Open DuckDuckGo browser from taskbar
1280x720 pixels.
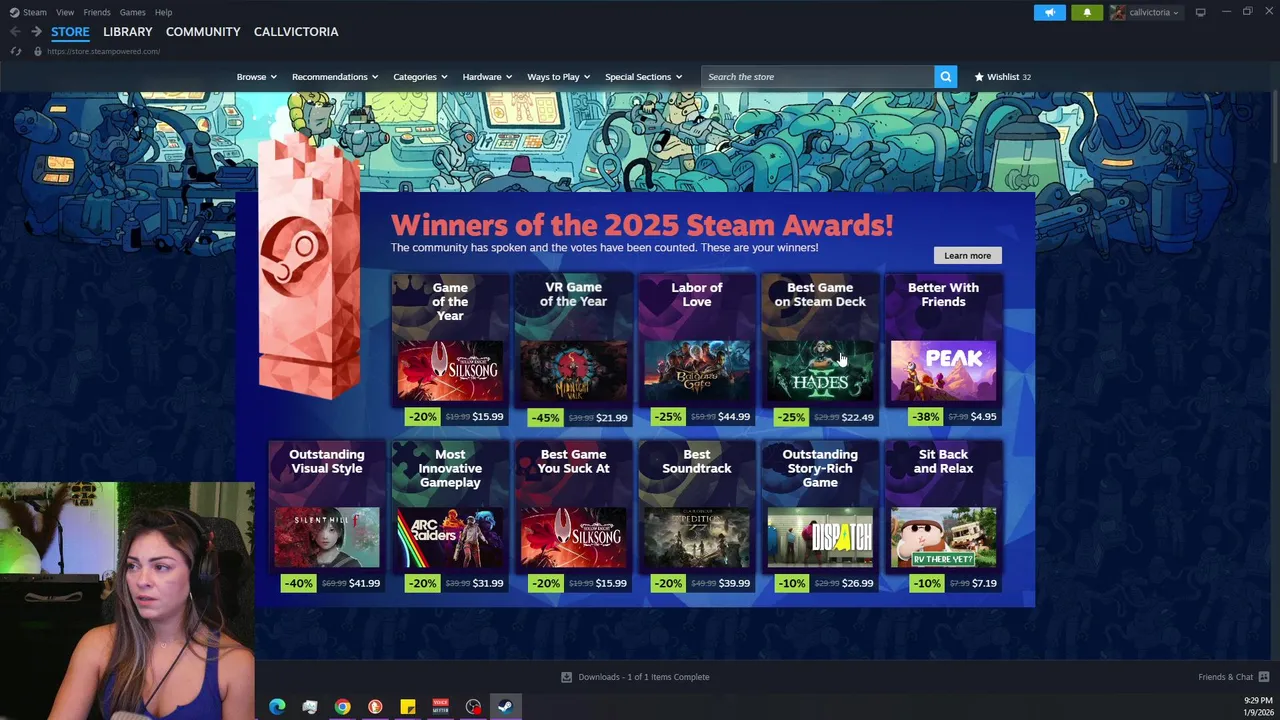[375, 707]
